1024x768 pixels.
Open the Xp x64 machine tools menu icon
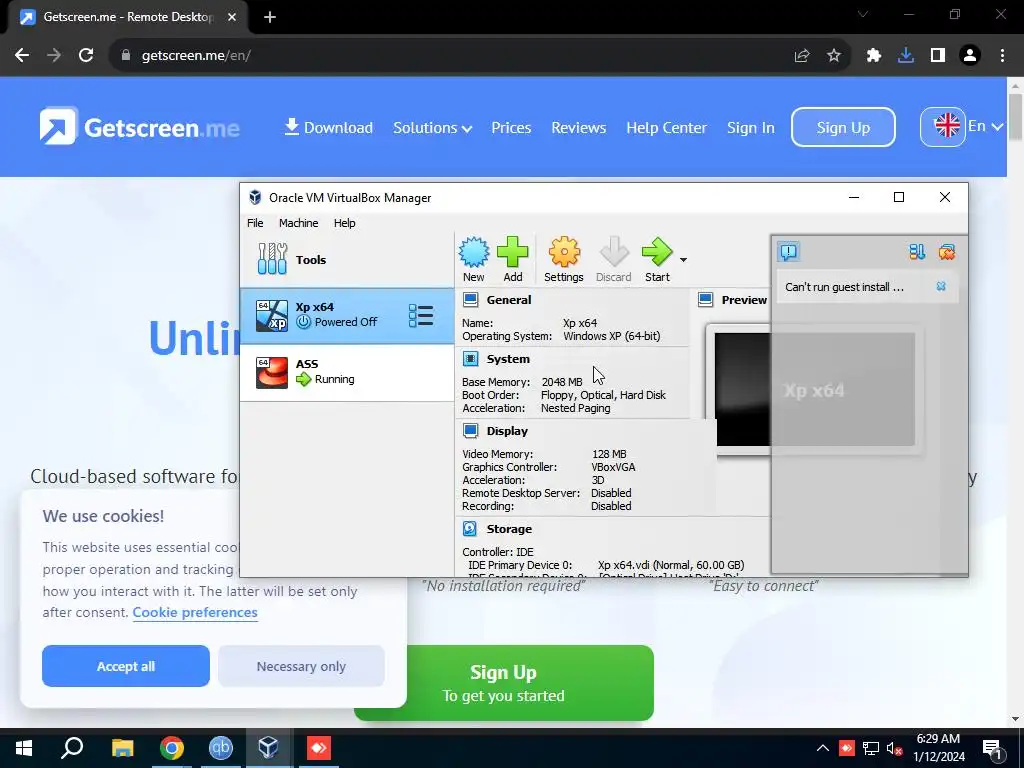point(421,315)
